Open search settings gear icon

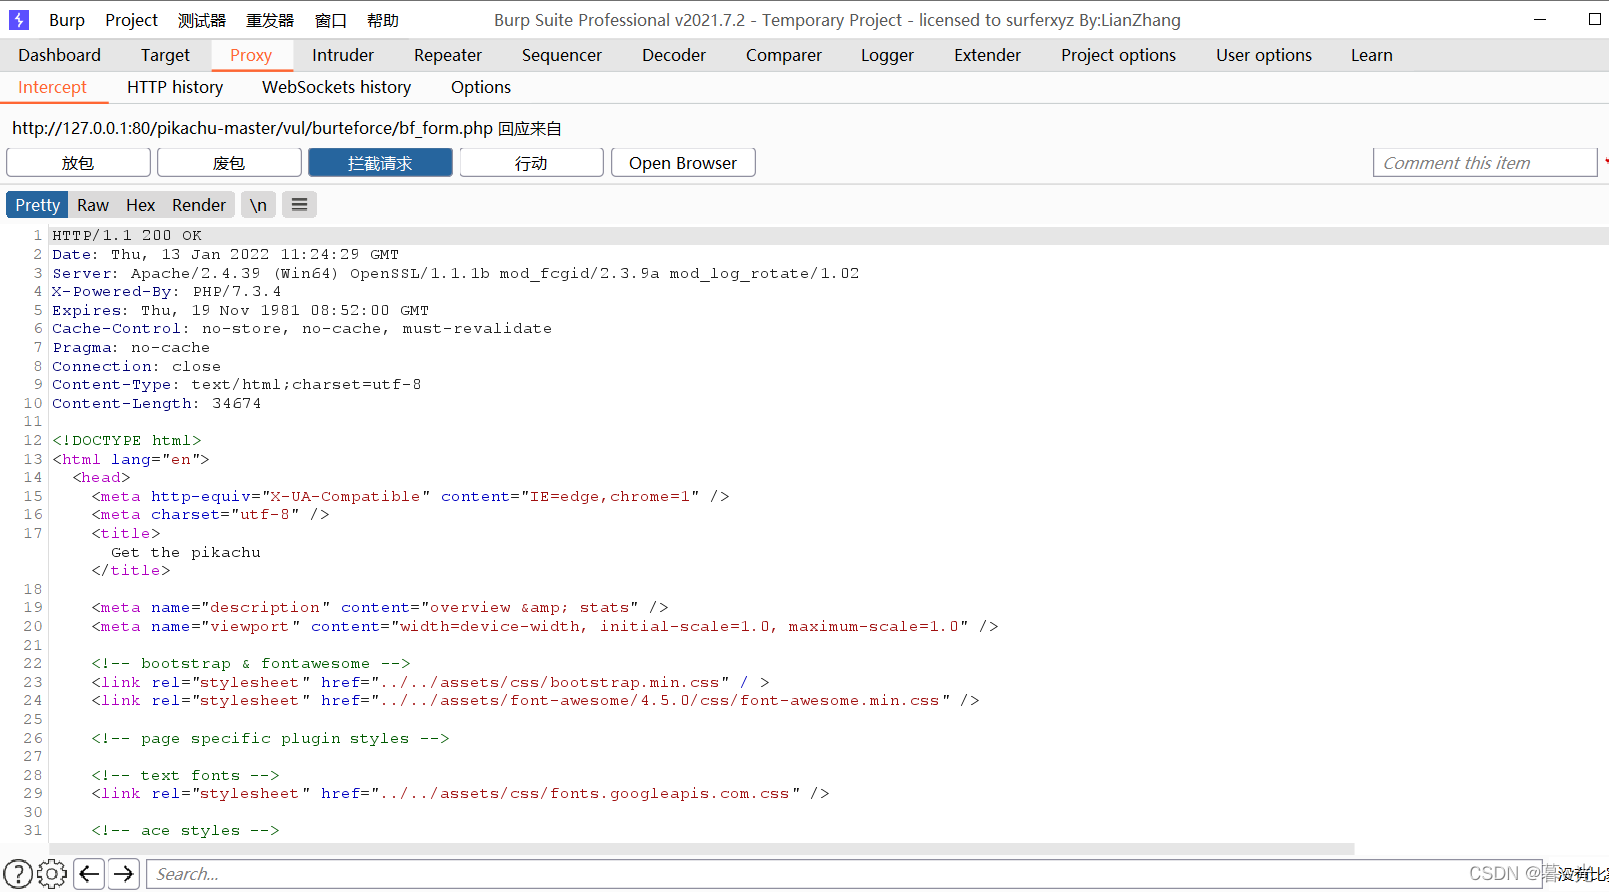pyautogui.click(x=52, y=874)
